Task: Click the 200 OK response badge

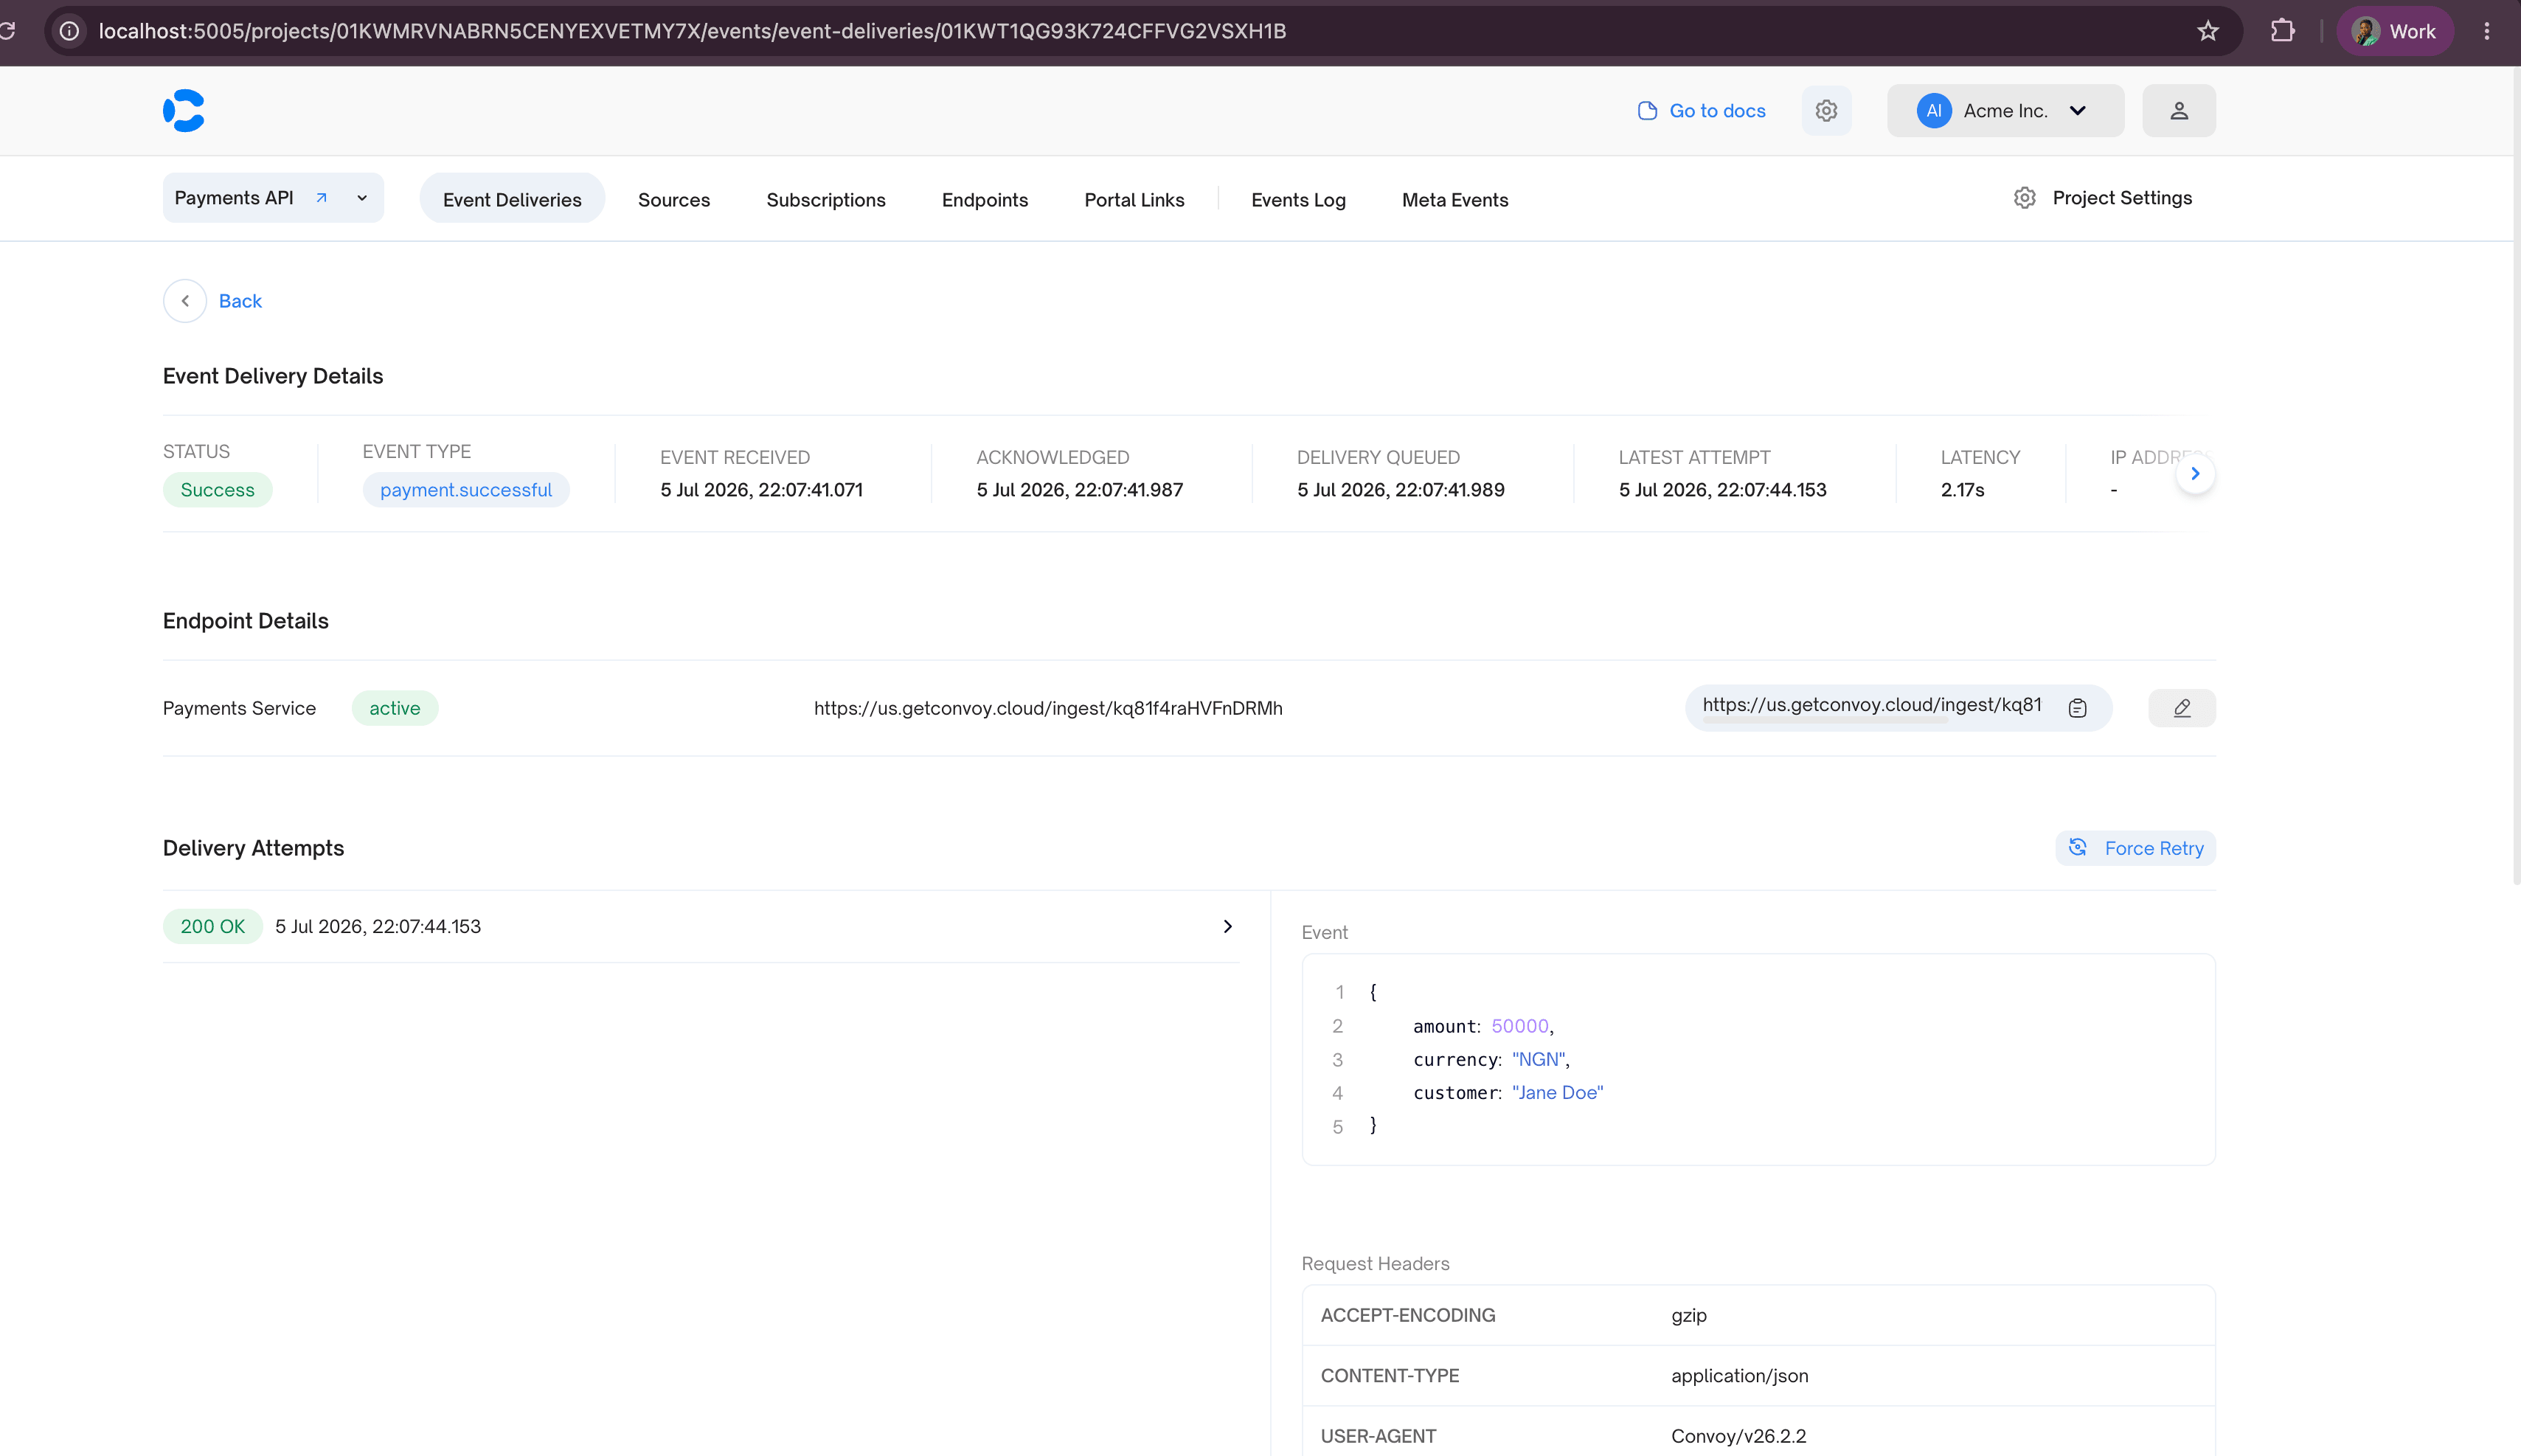Action: tap(212, 926)
